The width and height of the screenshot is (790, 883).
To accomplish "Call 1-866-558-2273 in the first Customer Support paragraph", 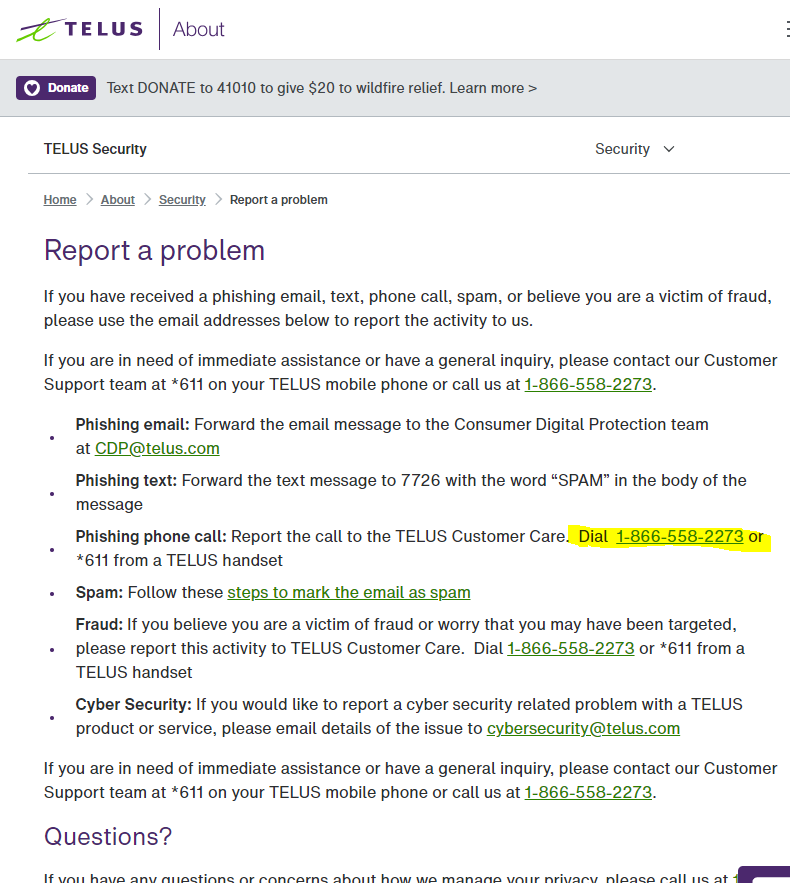I will (x=588, y=385).
